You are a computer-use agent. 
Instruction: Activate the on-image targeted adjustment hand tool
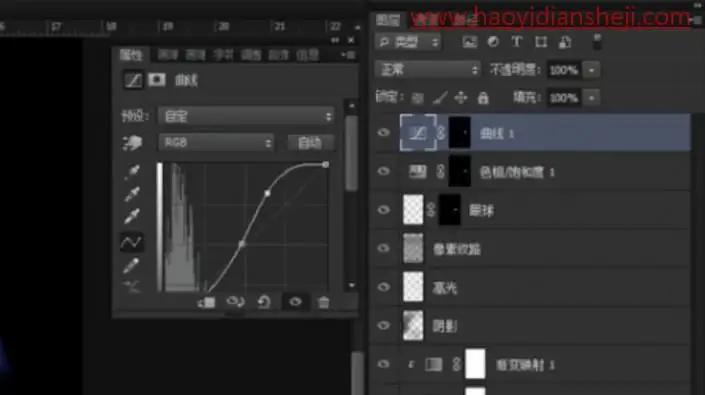coord(132,143)
